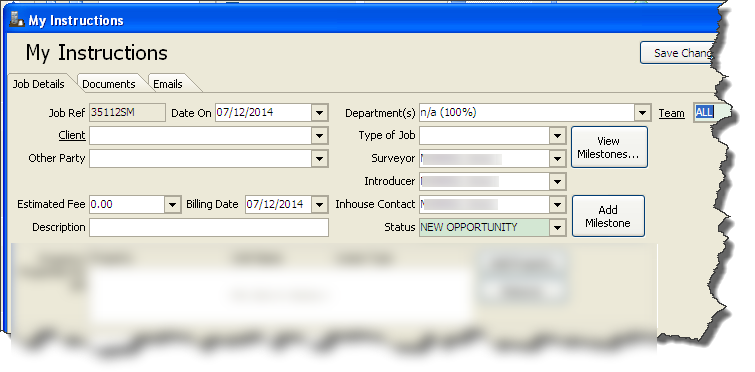
Task: Expand the Other Party dropdown
Action: [319, 158]
